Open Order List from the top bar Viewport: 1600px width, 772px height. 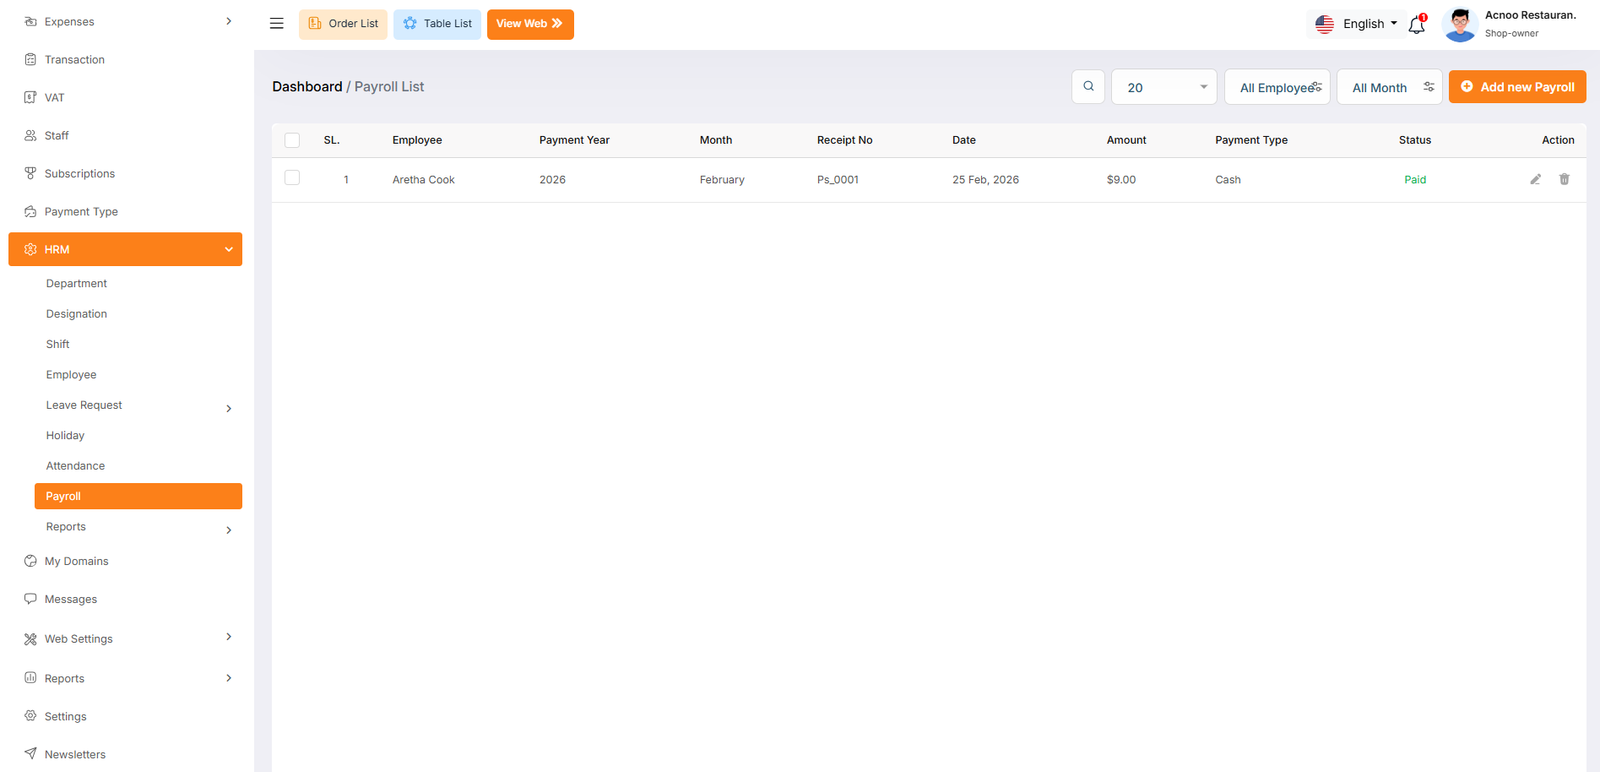pos(343,24)
